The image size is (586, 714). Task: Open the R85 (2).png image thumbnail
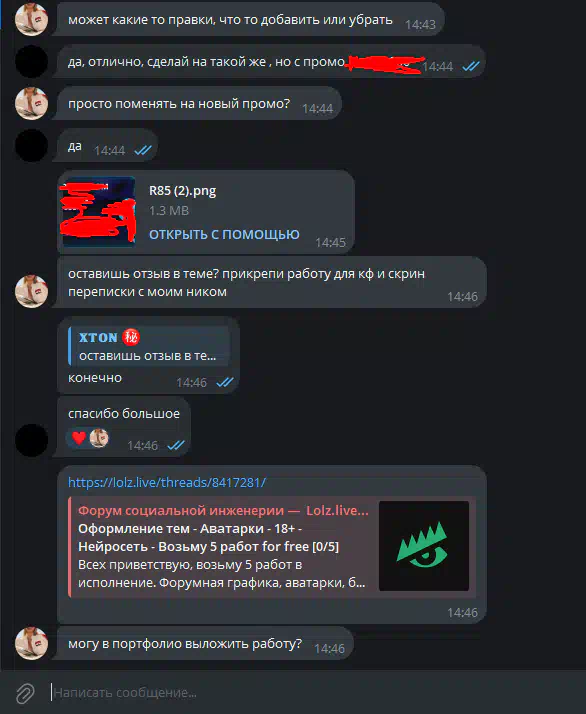tap(99, 212)
